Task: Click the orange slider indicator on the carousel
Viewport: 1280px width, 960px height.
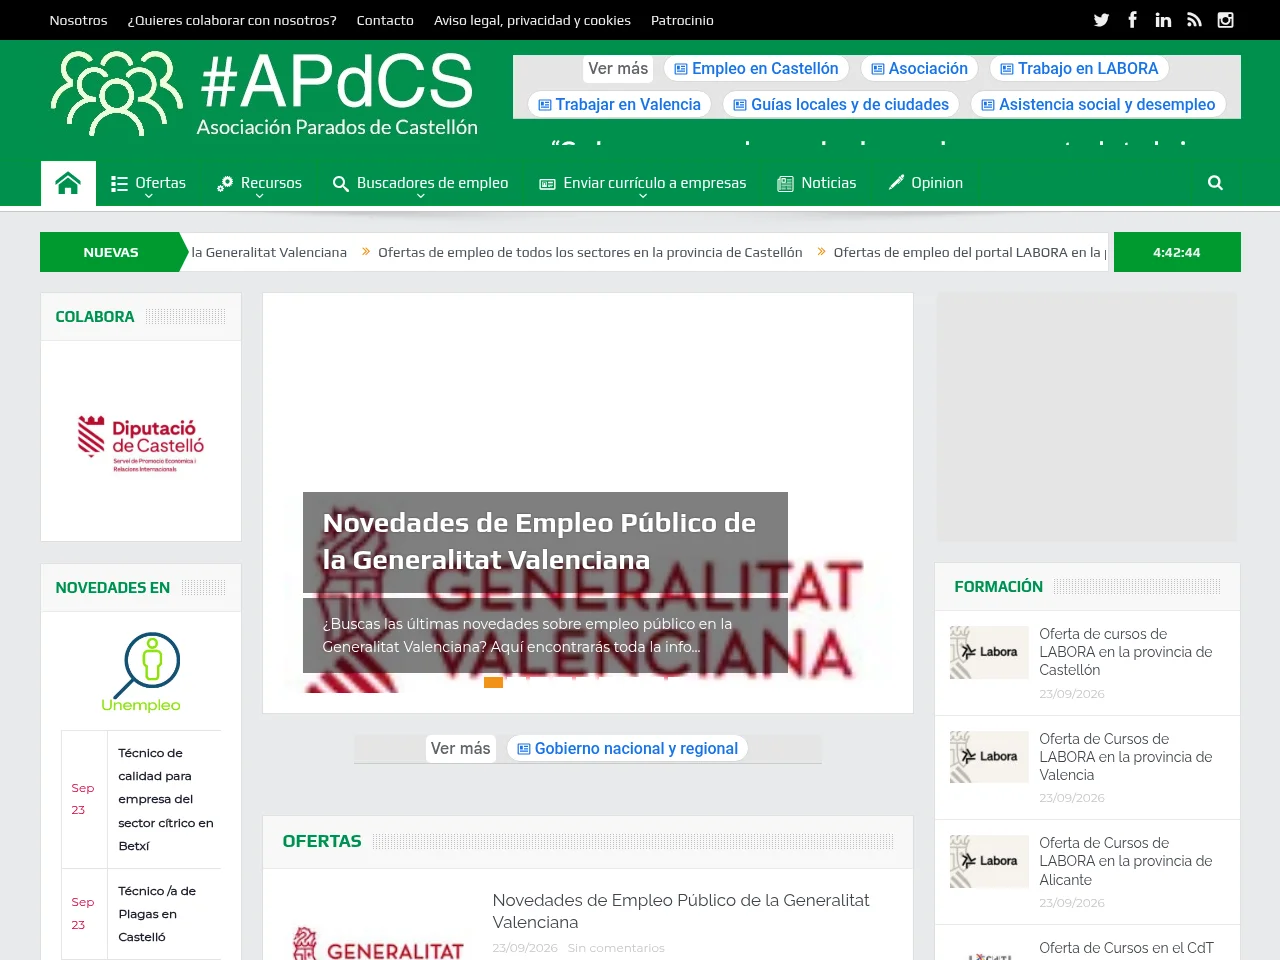Action: [x=493, y=682]
